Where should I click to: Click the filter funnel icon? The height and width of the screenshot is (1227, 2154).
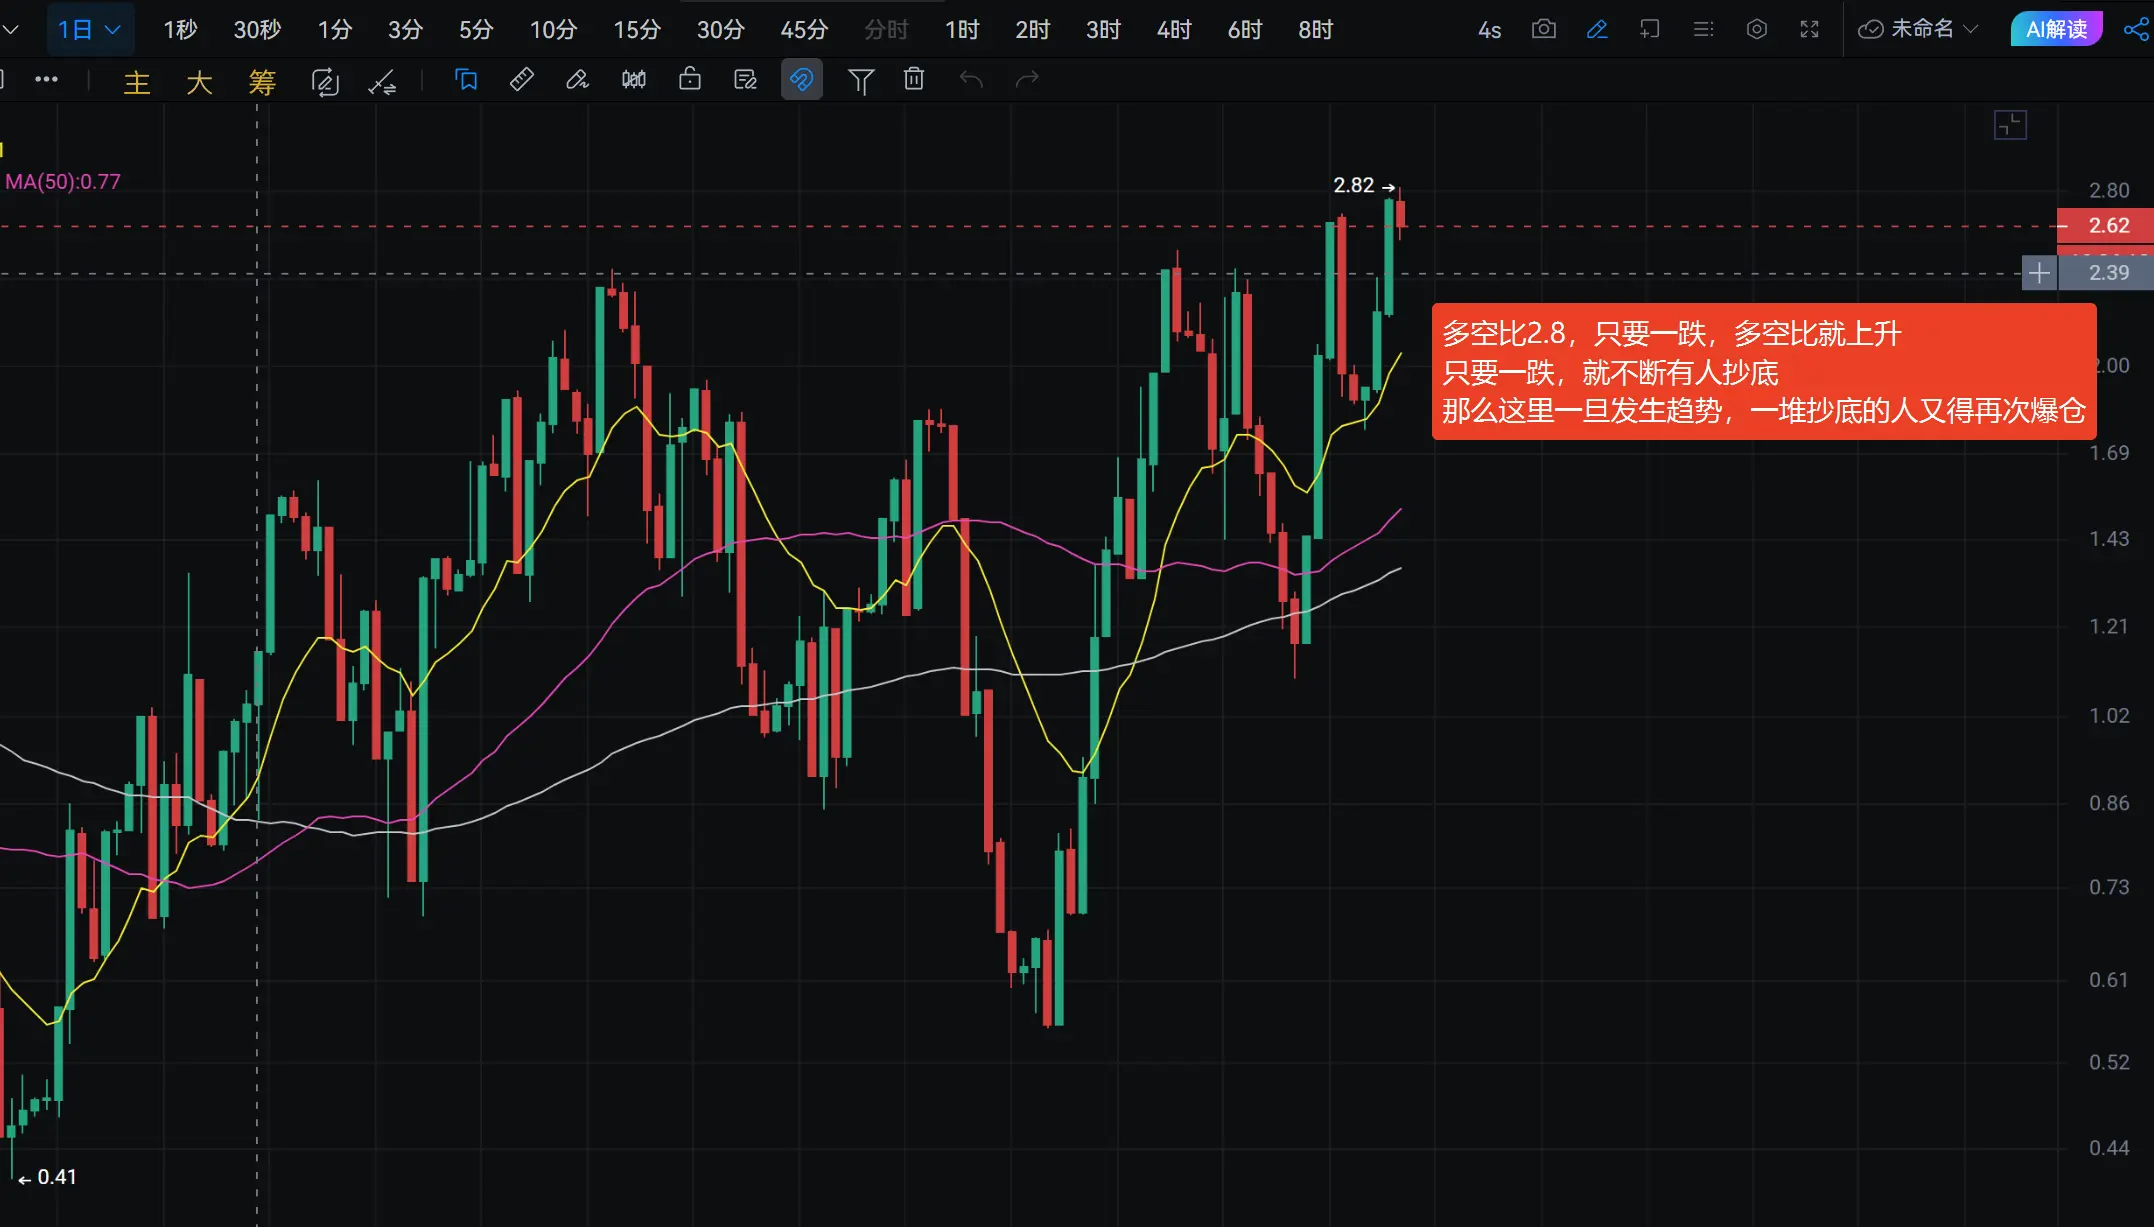[860, 80]
